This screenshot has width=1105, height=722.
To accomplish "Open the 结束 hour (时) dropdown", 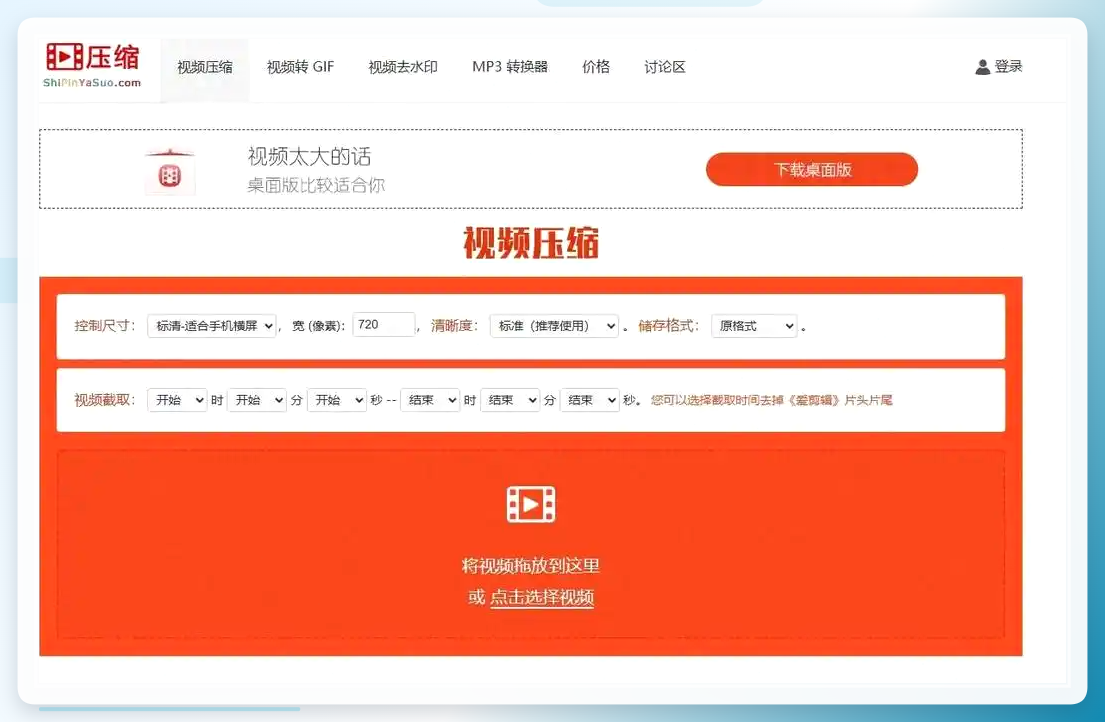I will point(430,400).
